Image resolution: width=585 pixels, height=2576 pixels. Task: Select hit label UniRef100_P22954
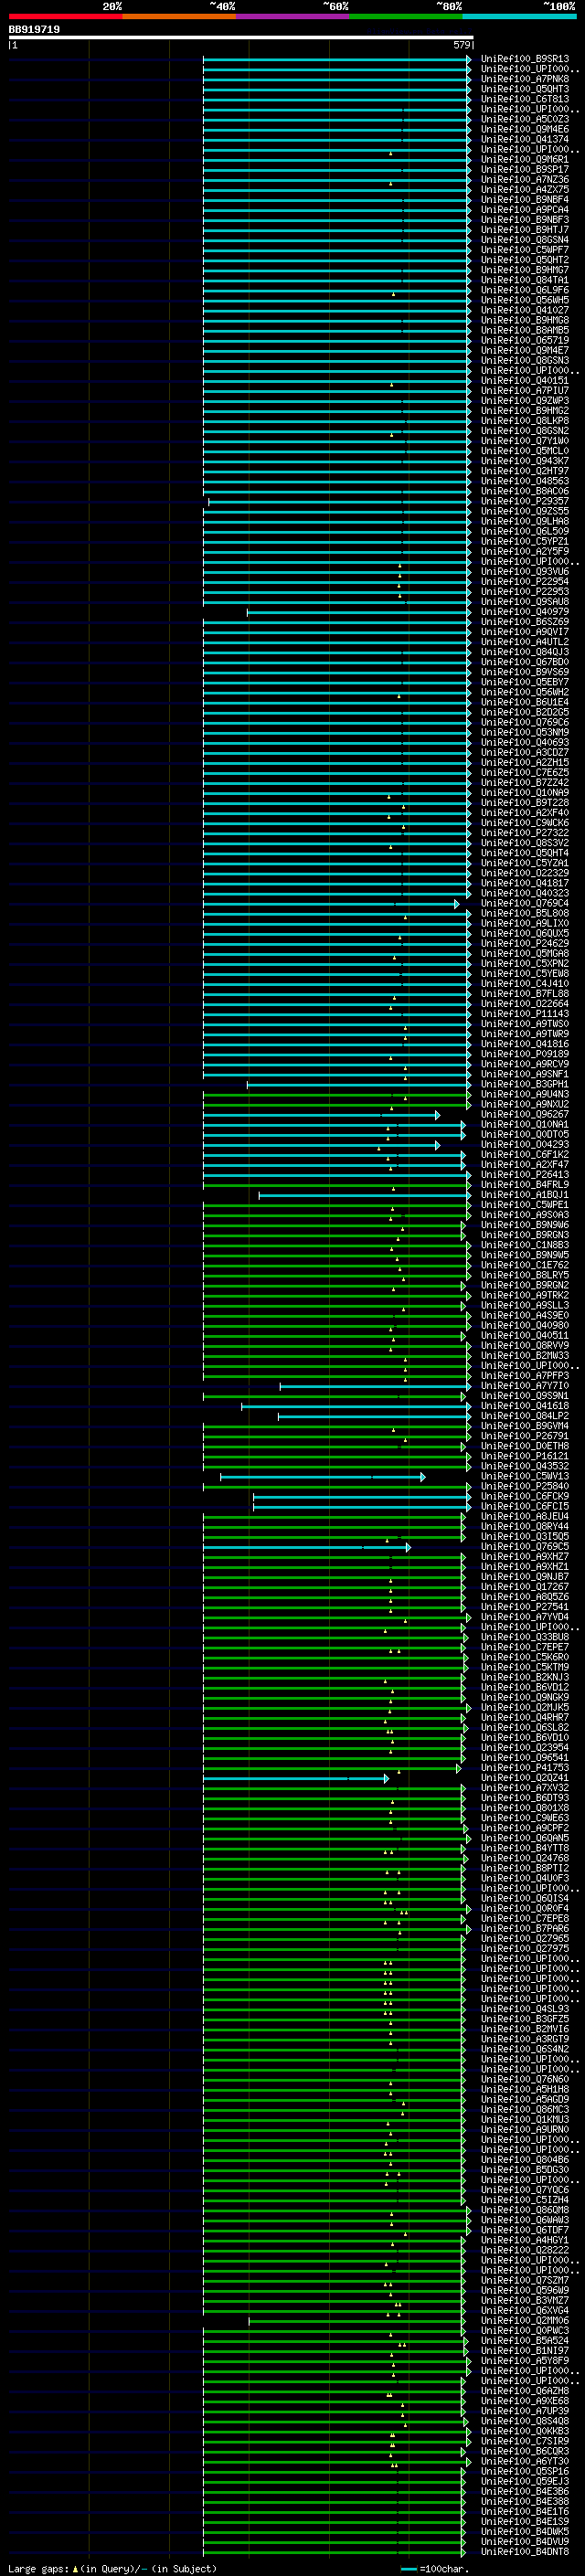coord(525,581)
